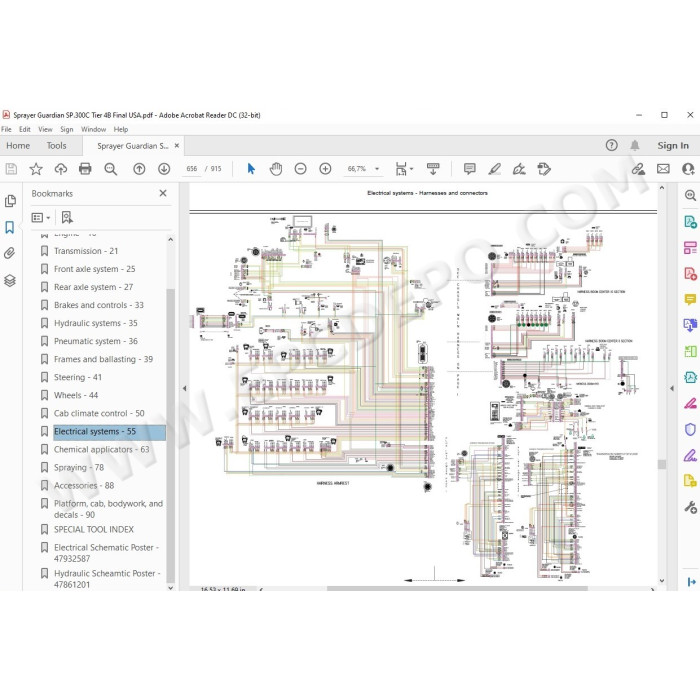Open the Attachments paperclip panel
The width and height of the screenshot is (700, 700).
[x=10, y=253]
